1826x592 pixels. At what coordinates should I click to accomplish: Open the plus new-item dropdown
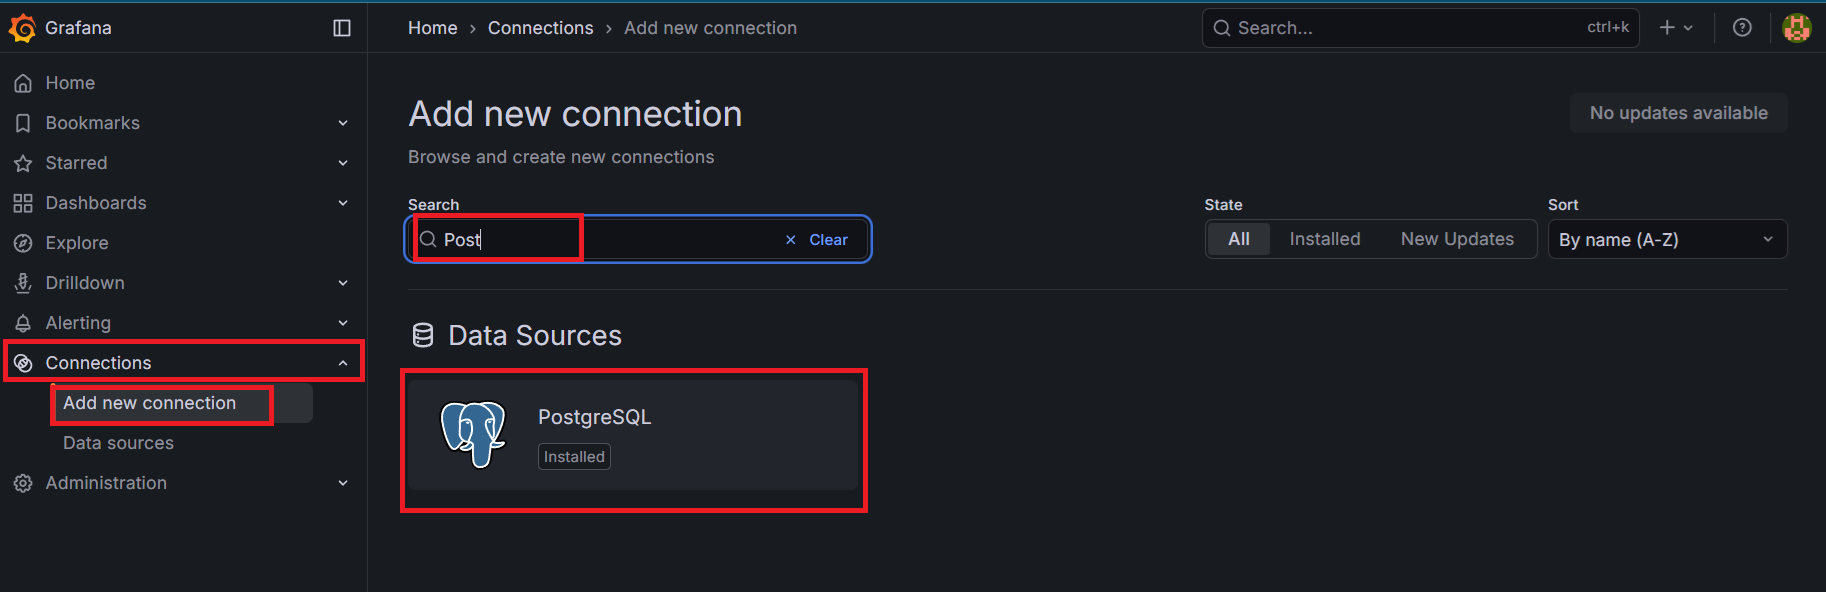click(x=1676, y=28)
